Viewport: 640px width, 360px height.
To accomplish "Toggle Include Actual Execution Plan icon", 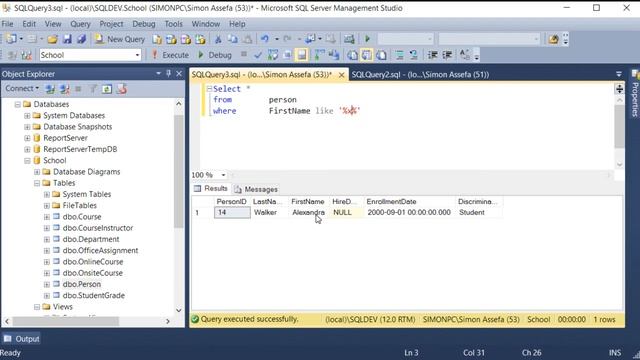I will [319, 55].
